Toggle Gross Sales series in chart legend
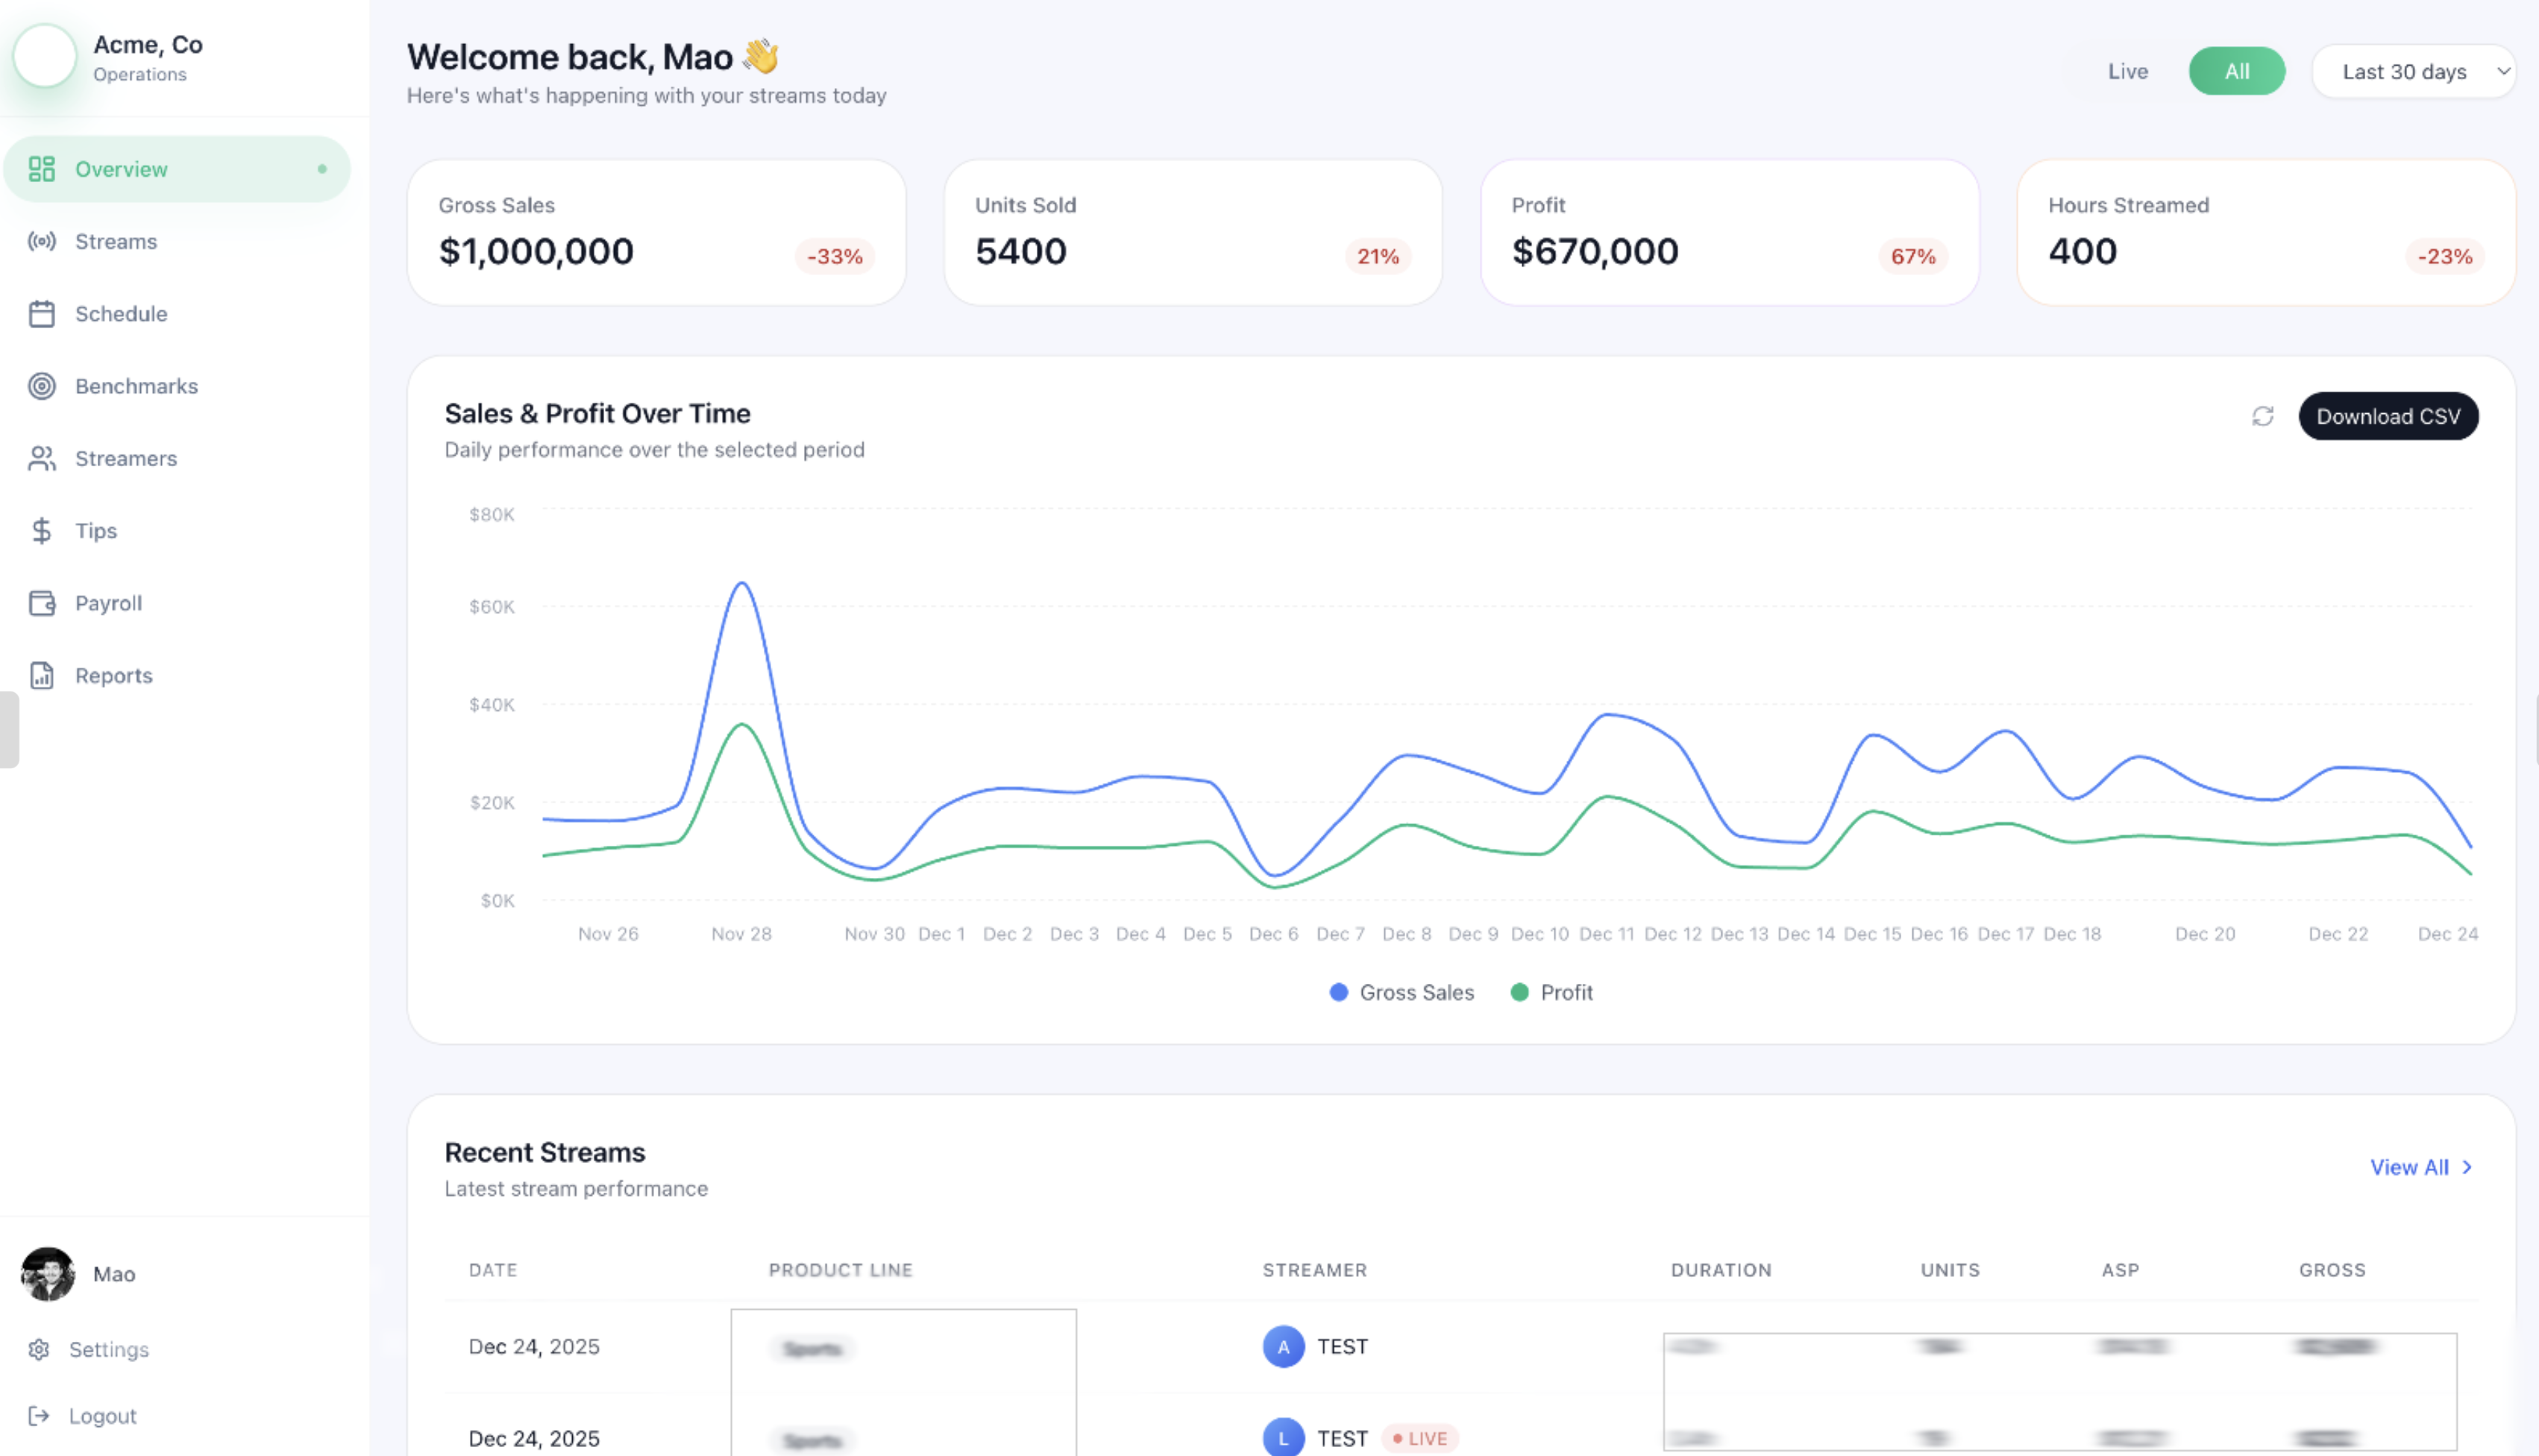This screenshot has height=1456, width=2539. pyautogui.click(x=1401, y=992)
